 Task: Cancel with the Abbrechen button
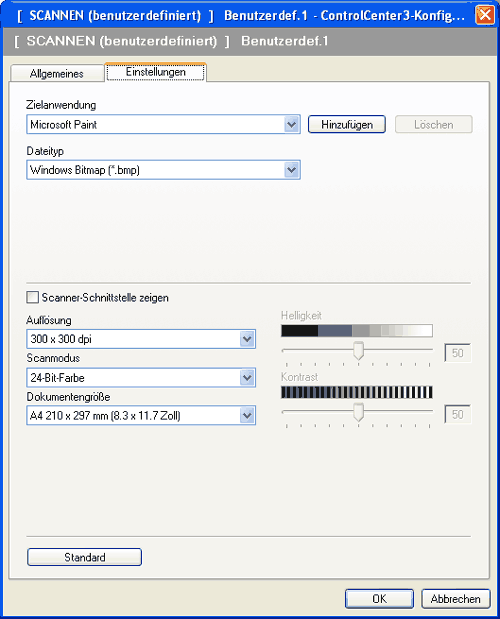(455, 599)
